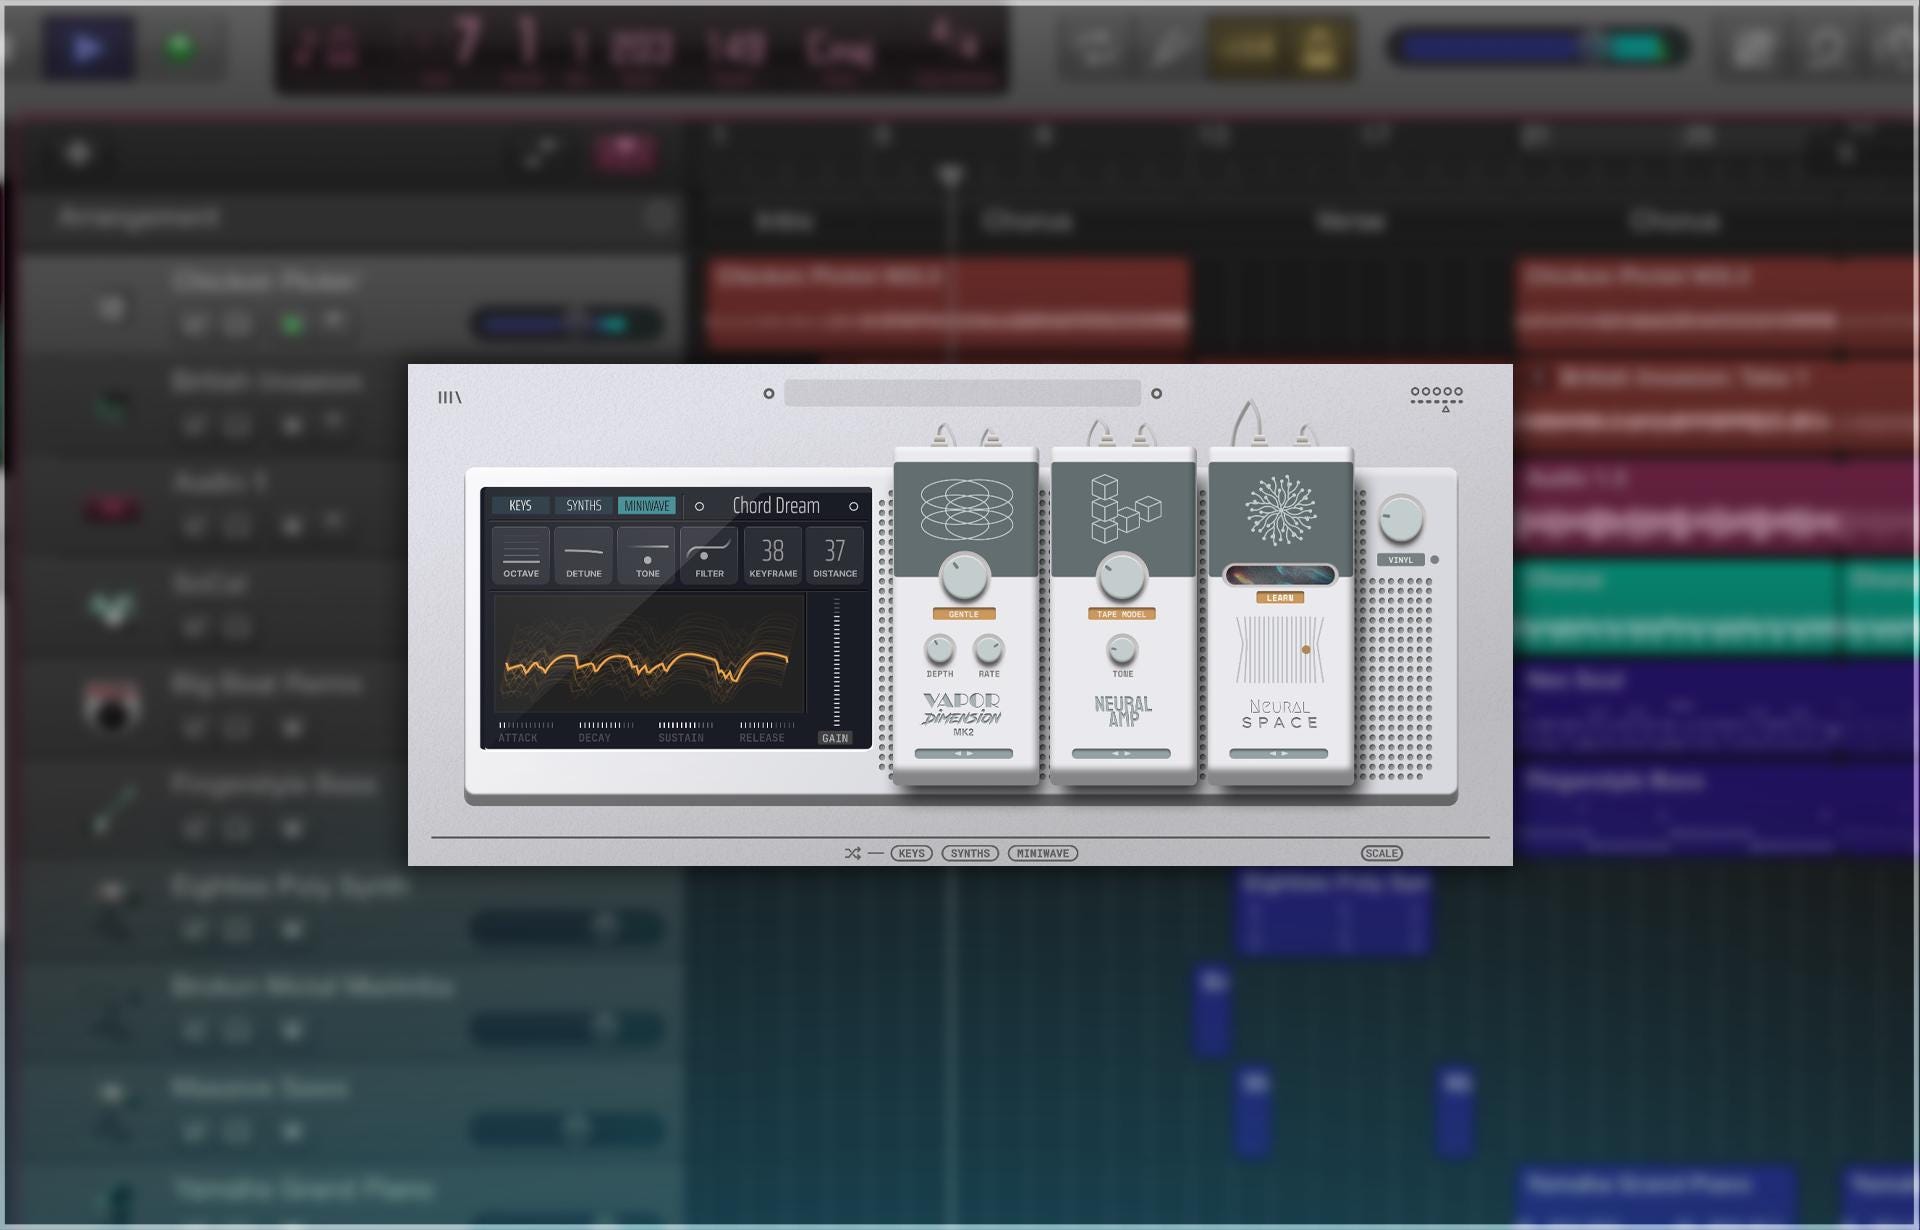The height and width of the screenshot is (1230, 1920).
Task: Toggle SYNTHS pill in bottom randomize bar
Action: tap(970, 853)
